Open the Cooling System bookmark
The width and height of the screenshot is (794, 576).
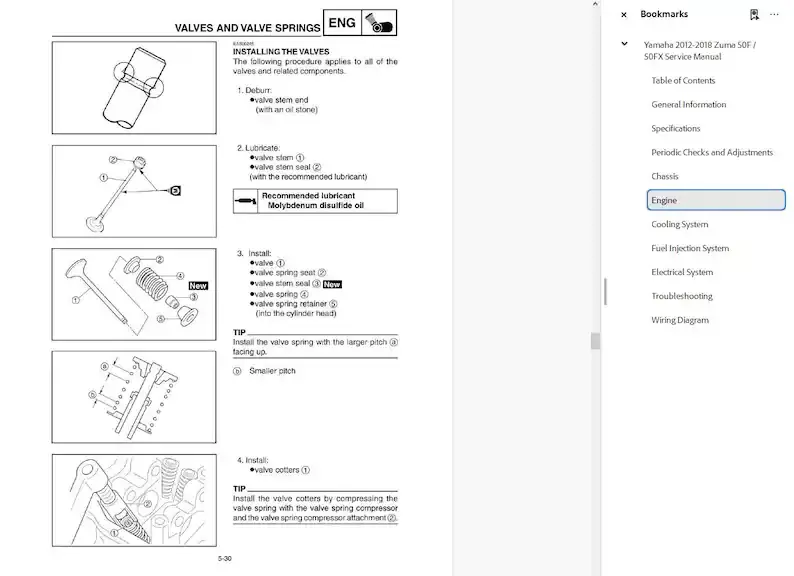[679, 224]
